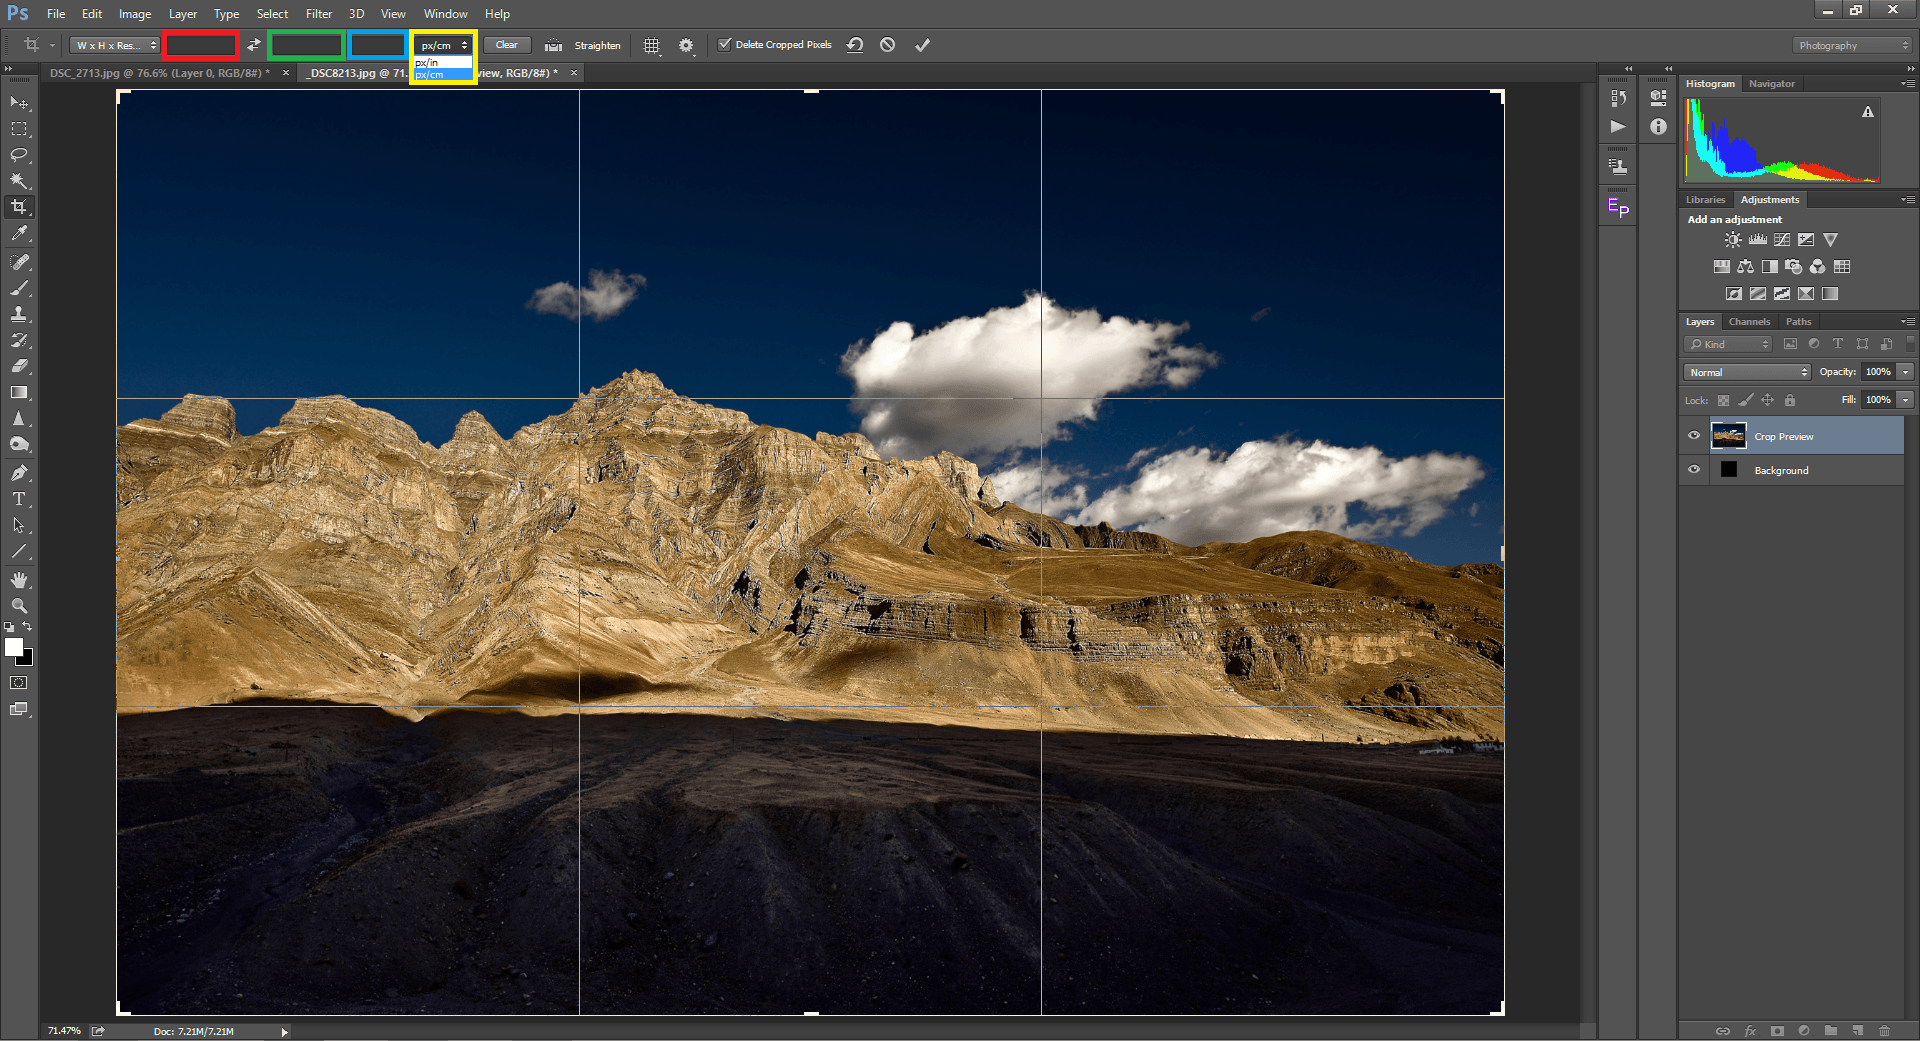The height and width of the screenshot is (1041, 1920).
Task: Select the Horizontal Type tool
Action: click(19, 499)
